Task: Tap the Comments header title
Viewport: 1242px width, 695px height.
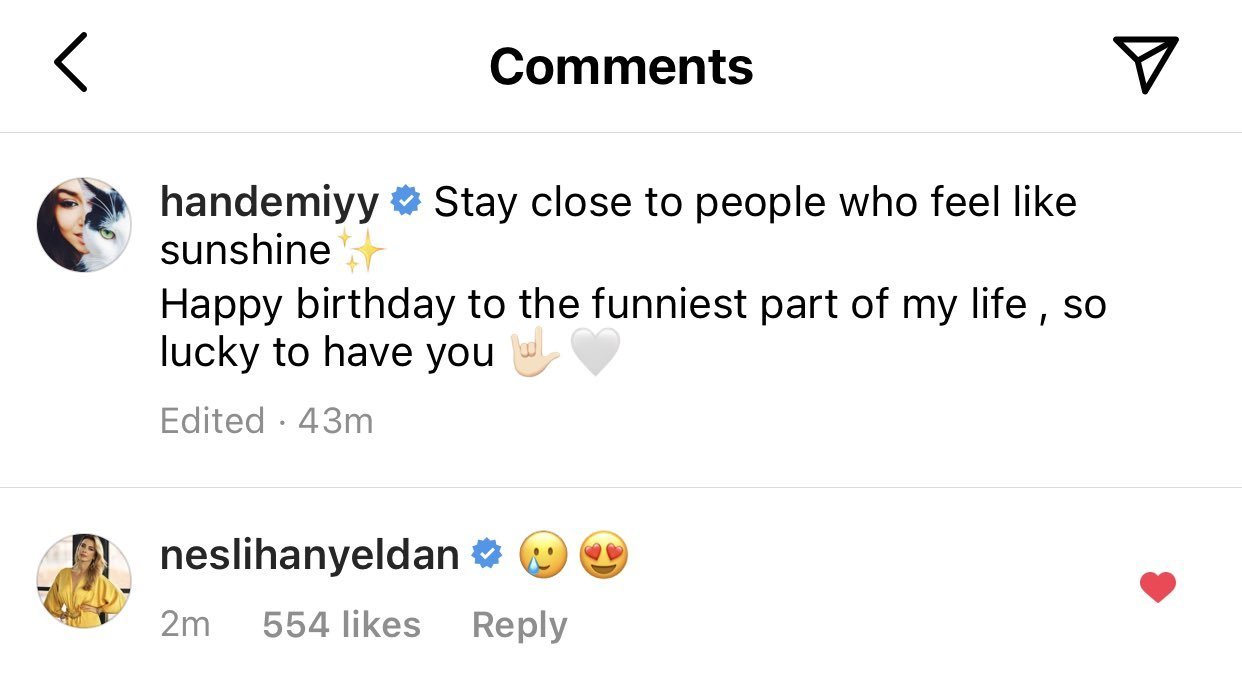Action: click(x=621, y=66)
